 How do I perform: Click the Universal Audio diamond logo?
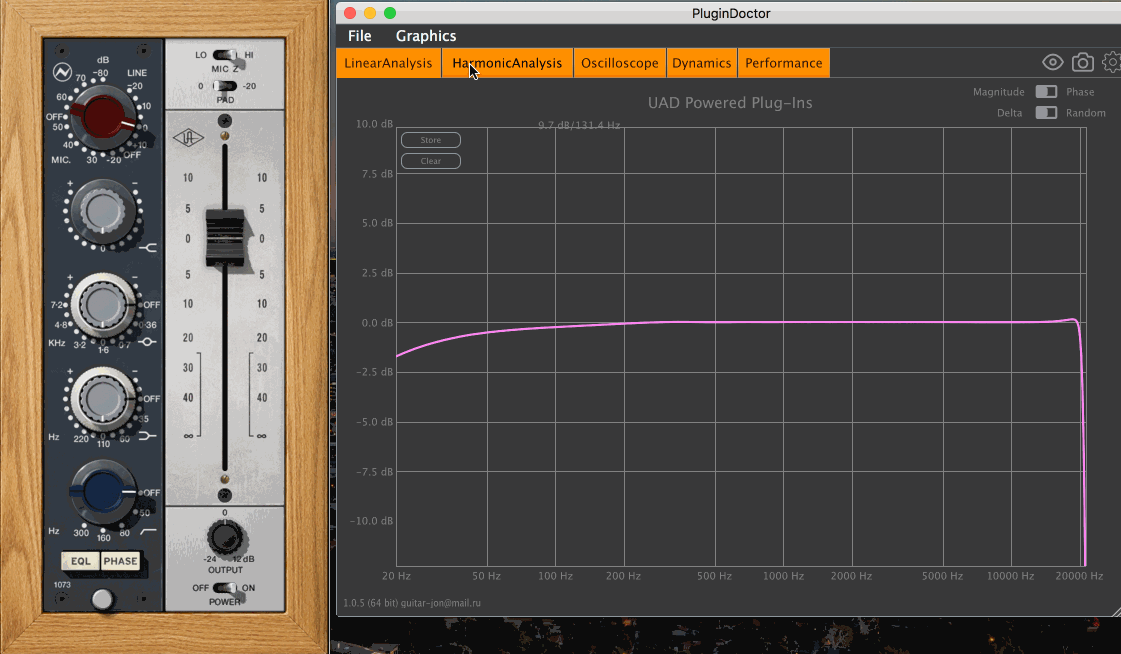[188, 137]
